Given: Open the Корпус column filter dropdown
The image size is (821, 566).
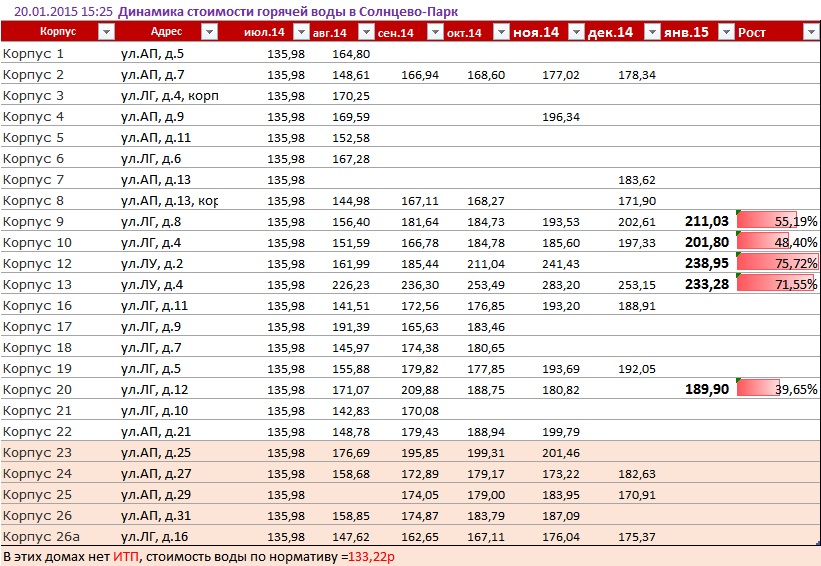Looking at the screenshot, I should coord(106,32).
